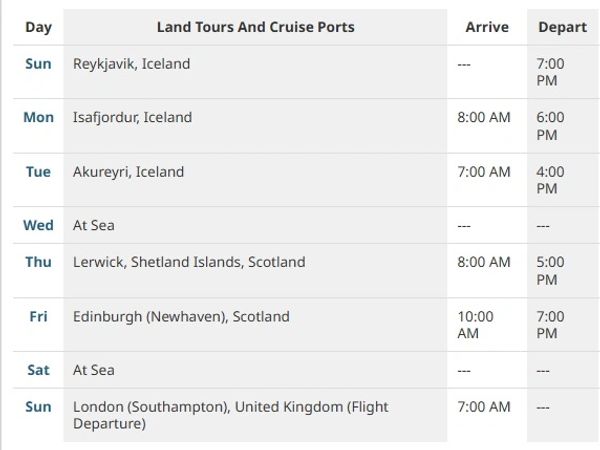Click the 4:00 PM Akureyri departure time

click(x=550, y=180)
